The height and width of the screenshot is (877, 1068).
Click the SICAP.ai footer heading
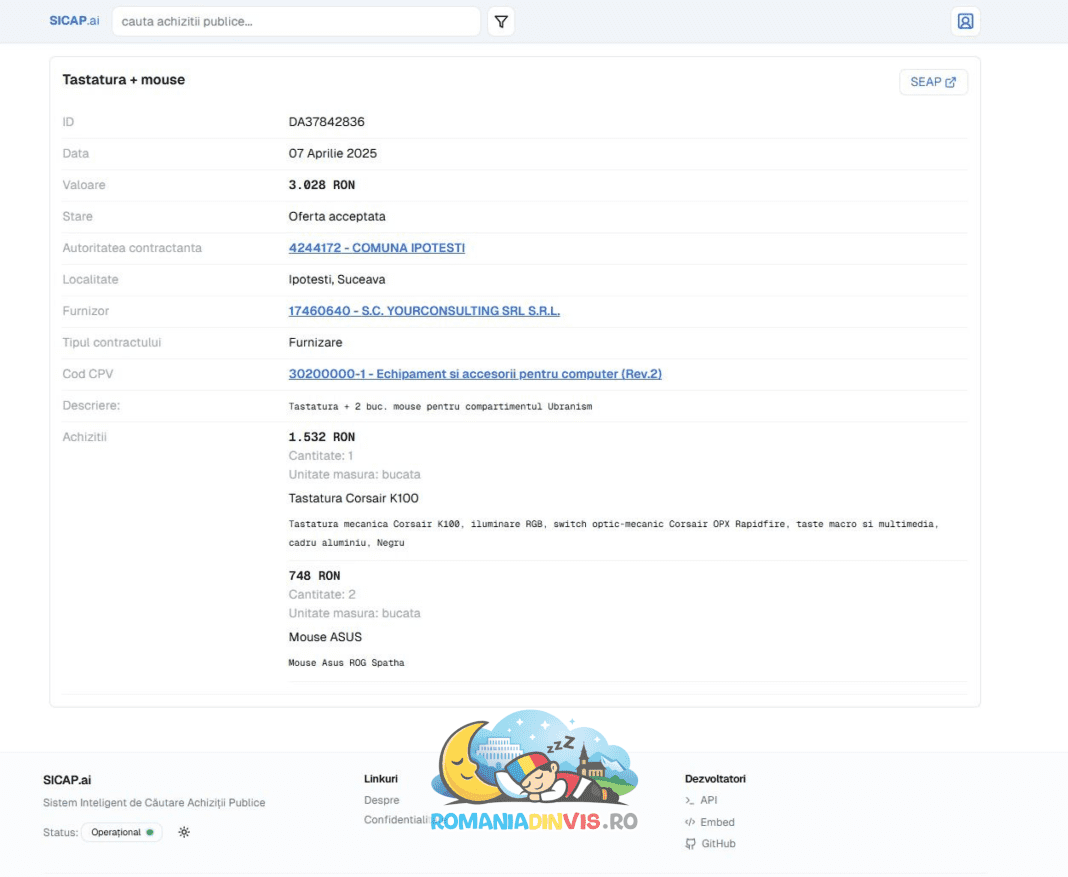67,780
